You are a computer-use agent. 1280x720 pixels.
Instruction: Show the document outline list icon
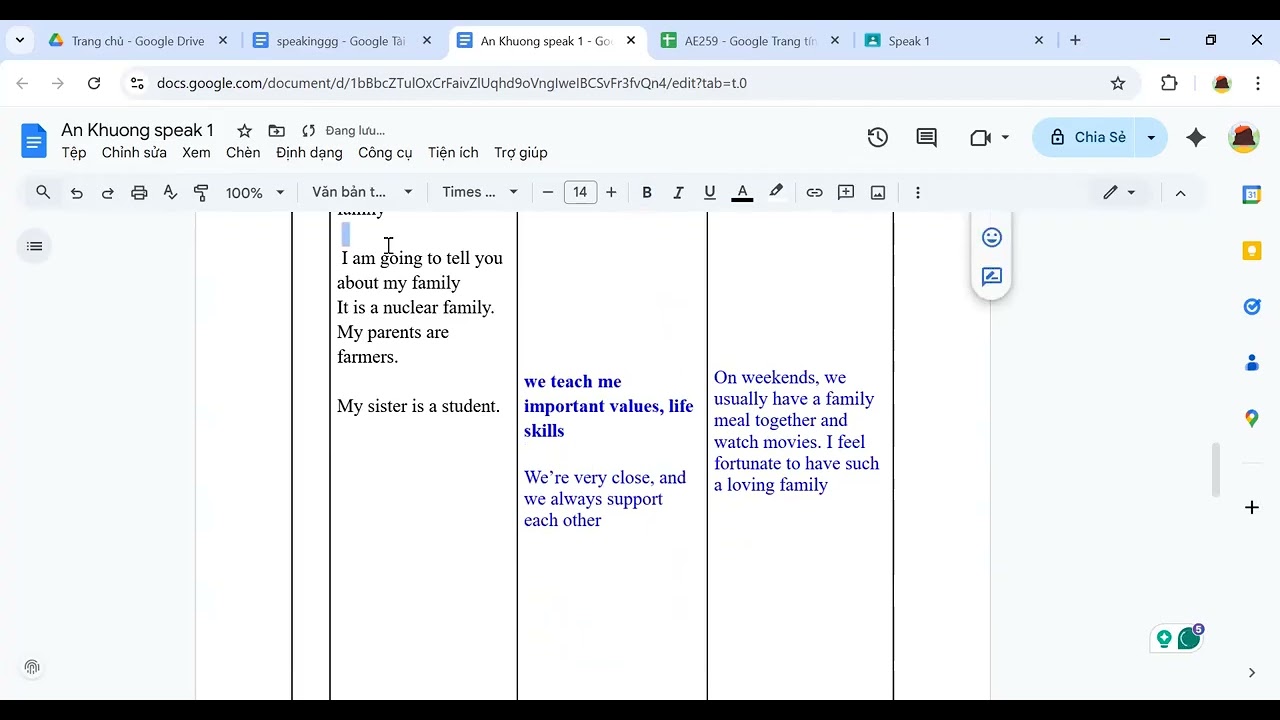point(35,246)
